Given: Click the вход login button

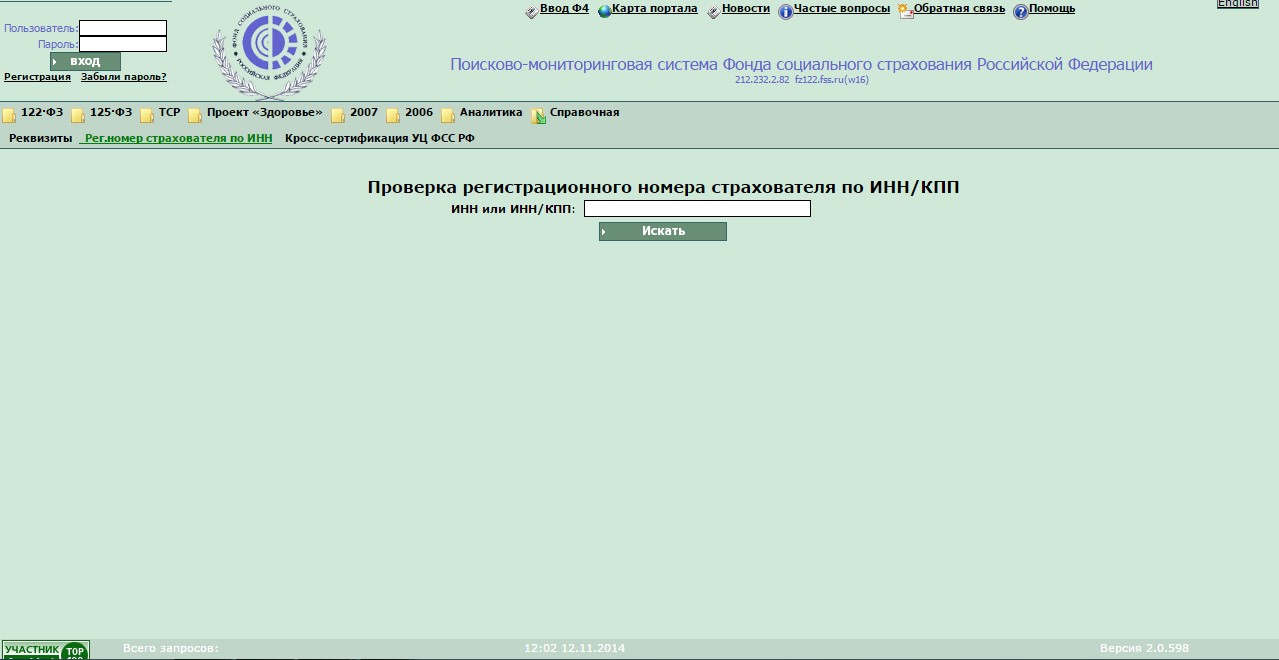Looking at the screenshot, I should click(85, 62).
